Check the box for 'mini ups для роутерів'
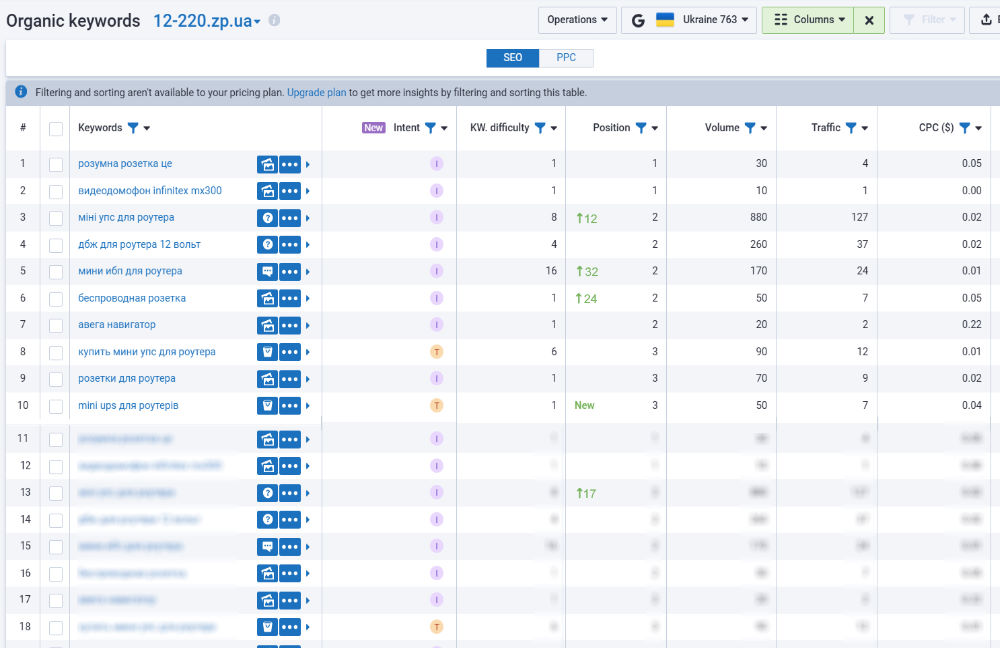The width and height of the screenshot is (1000, 648). [x=56, y=406]
